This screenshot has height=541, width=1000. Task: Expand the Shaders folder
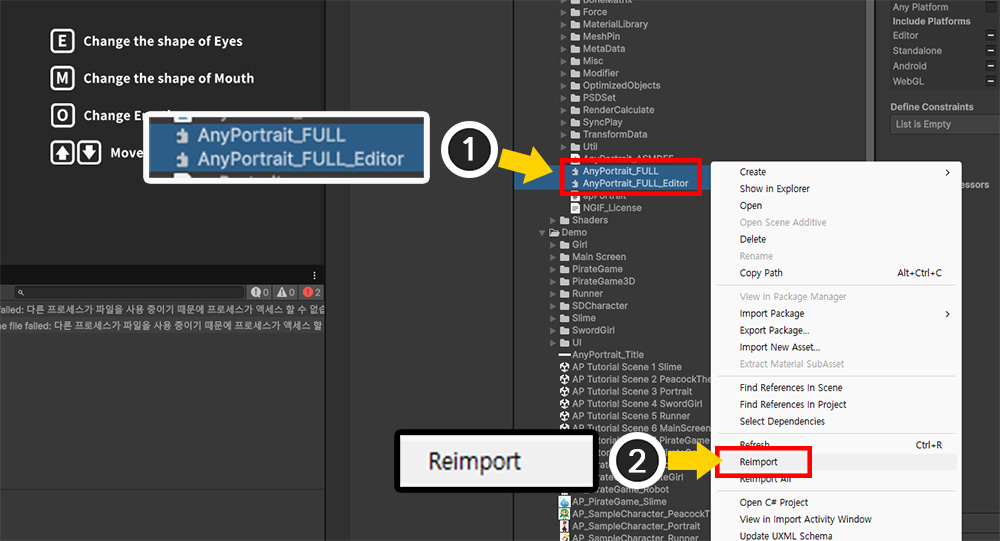tap(554, 220)
